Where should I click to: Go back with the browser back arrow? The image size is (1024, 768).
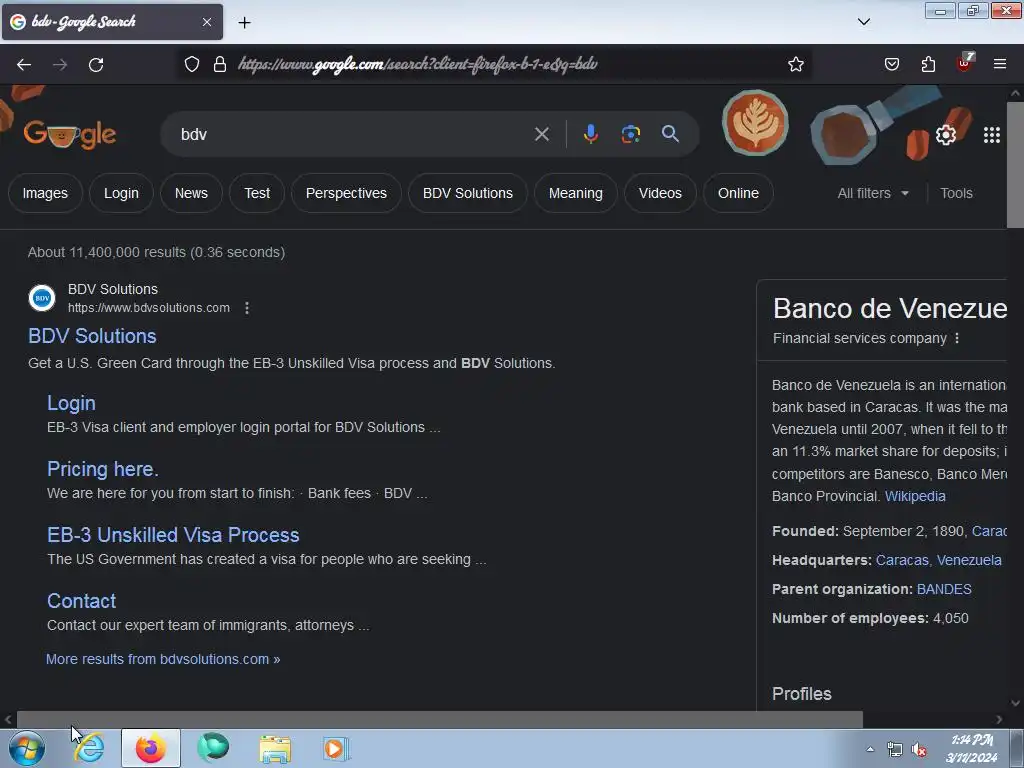tap(24, 64)
